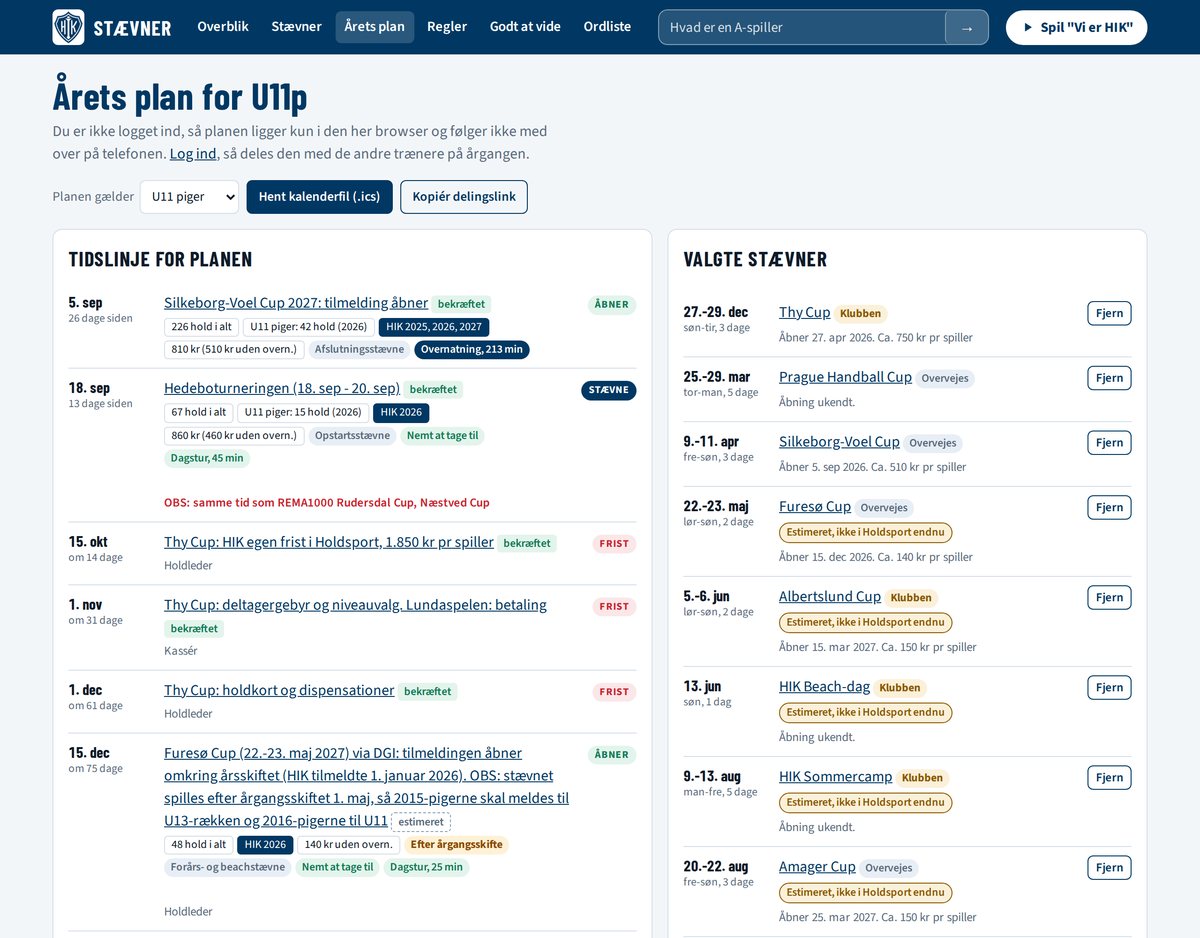Go to the Stævner page
Viewport: 1200px width, 938px height.
click(x=297, y=27)
